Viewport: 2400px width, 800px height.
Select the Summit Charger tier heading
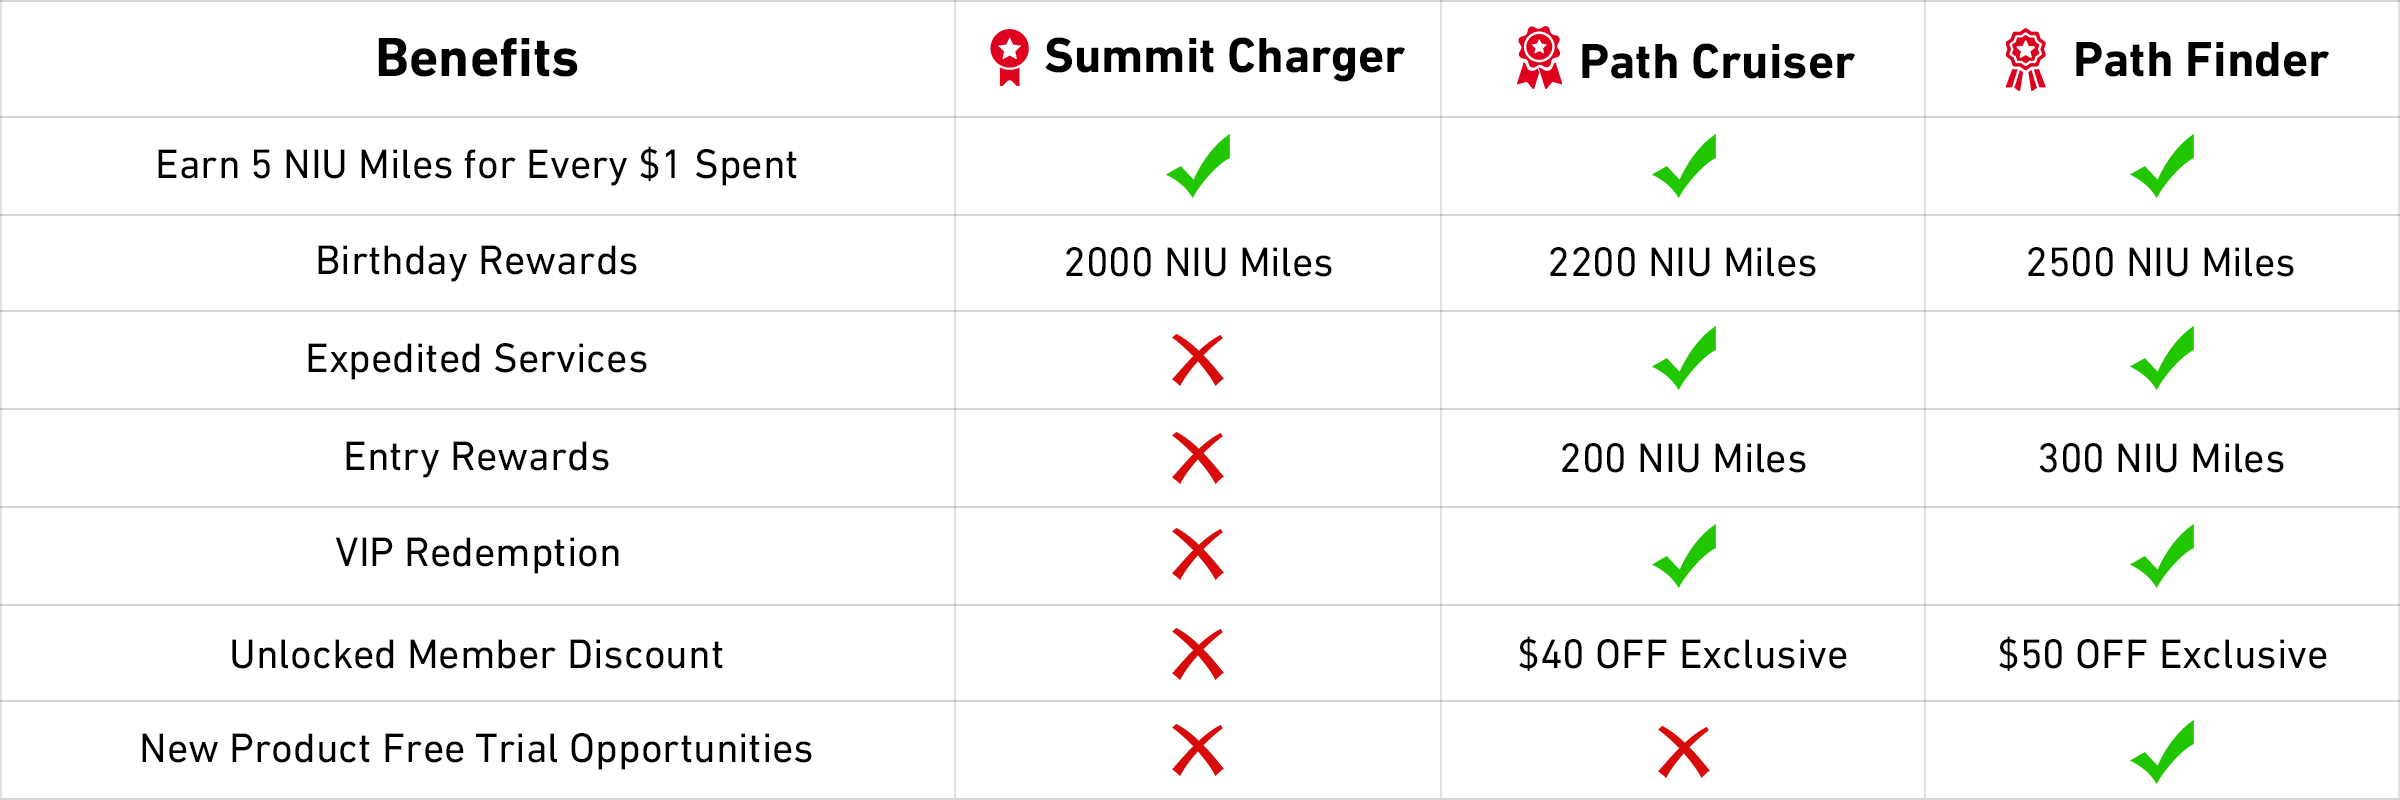1224,56
